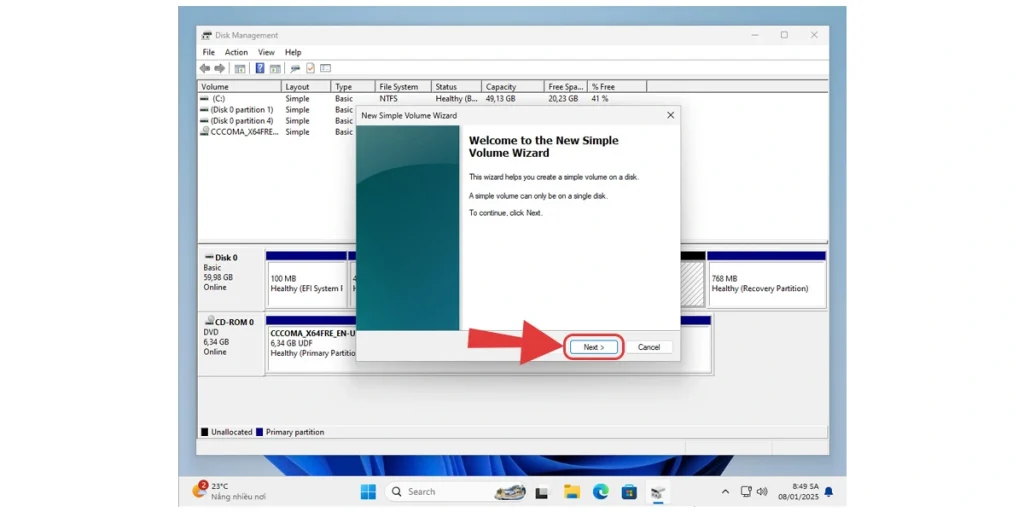Click the Forward arrow in the toolbar
This screenshot has height=512, width=1024.
tap(219, 68)
